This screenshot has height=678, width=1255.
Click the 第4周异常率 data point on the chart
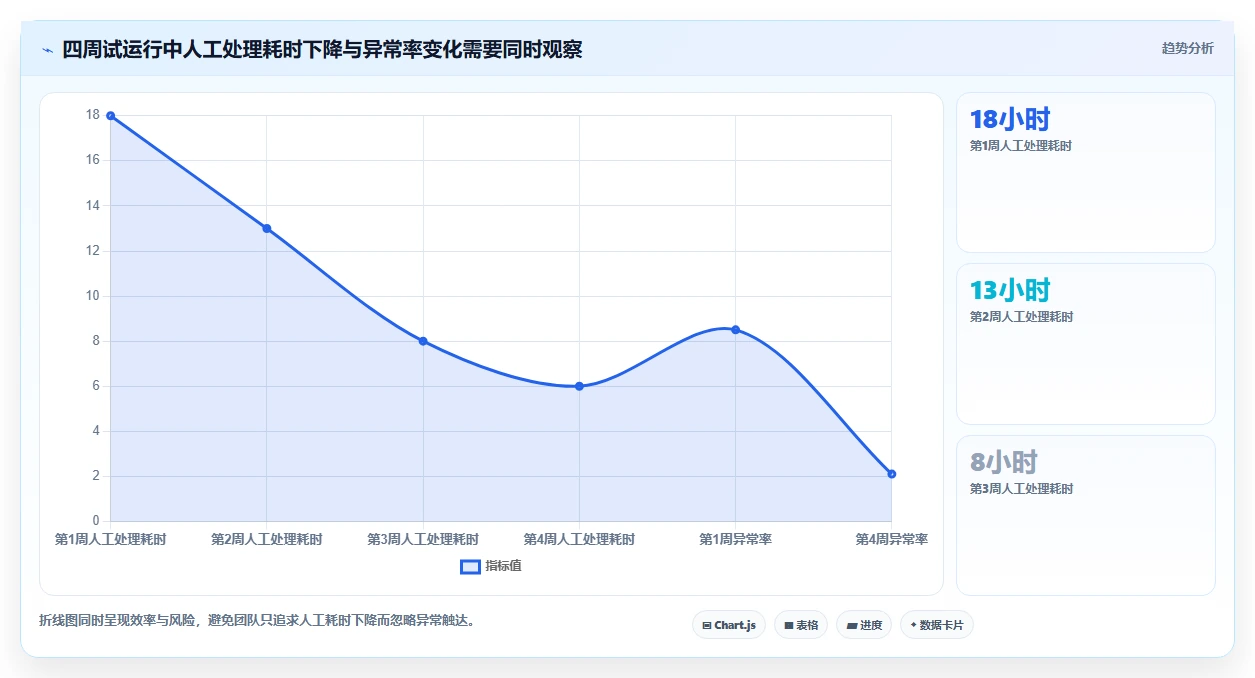click(891, 474)
